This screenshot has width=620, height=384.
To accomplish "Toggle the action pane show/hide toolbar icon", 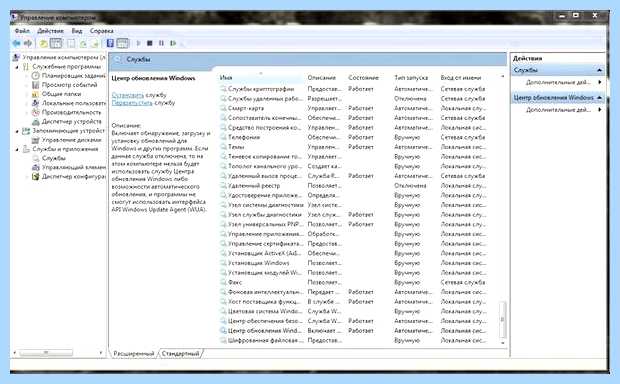I will 123,43.
